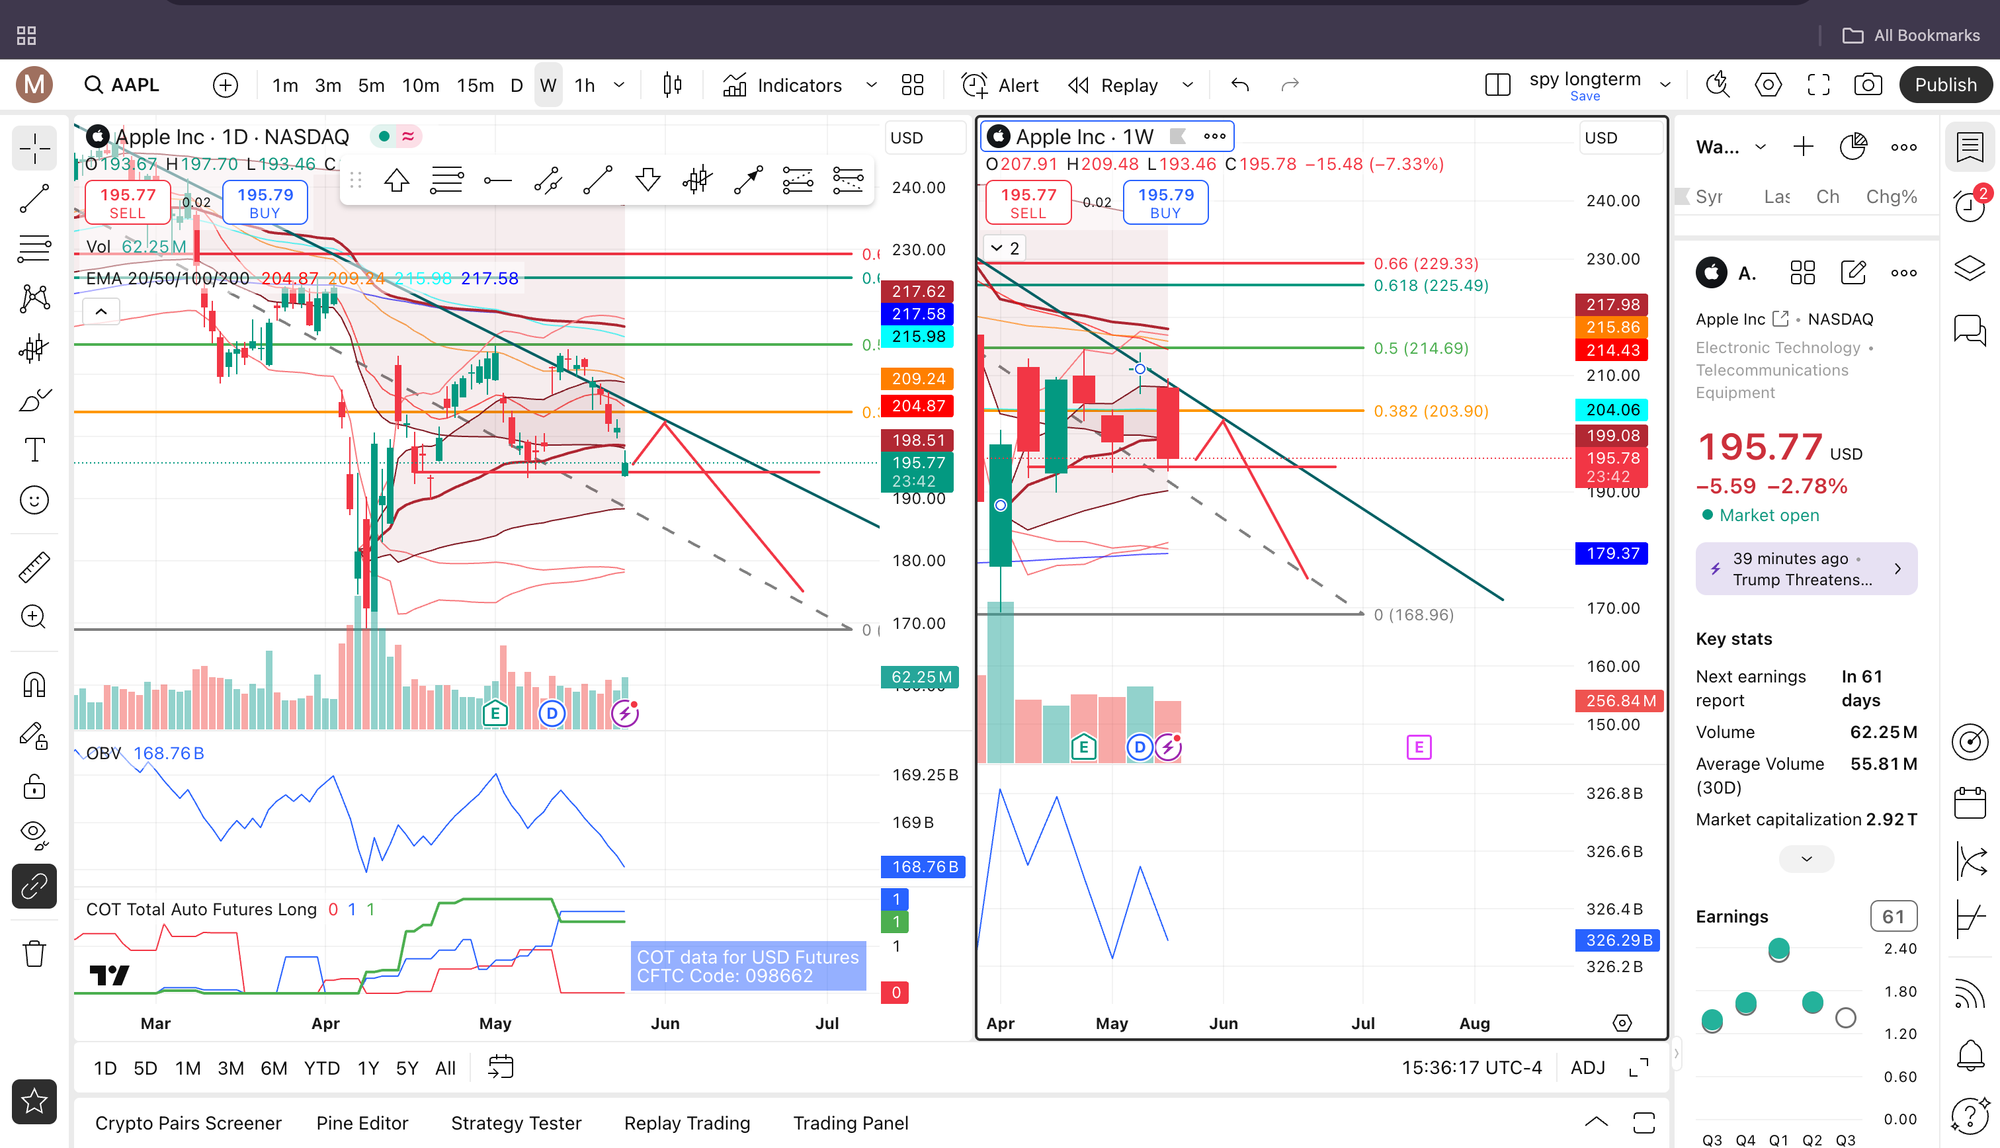Select the 1Y date range
2000x1148 pixels.
click(x=368, y=1068)
